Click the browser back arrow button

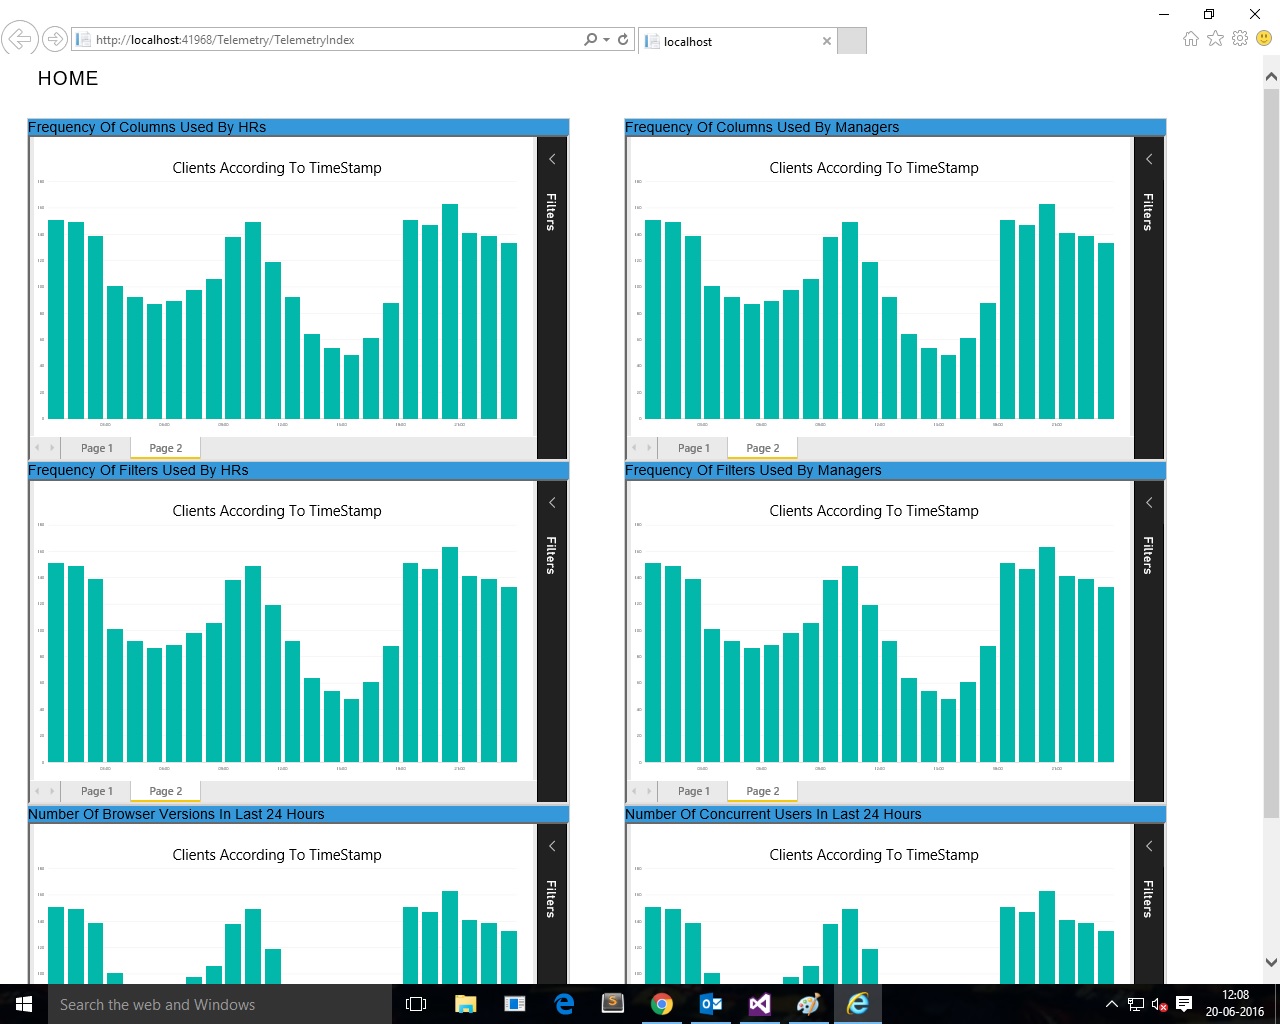coord(19,39)
